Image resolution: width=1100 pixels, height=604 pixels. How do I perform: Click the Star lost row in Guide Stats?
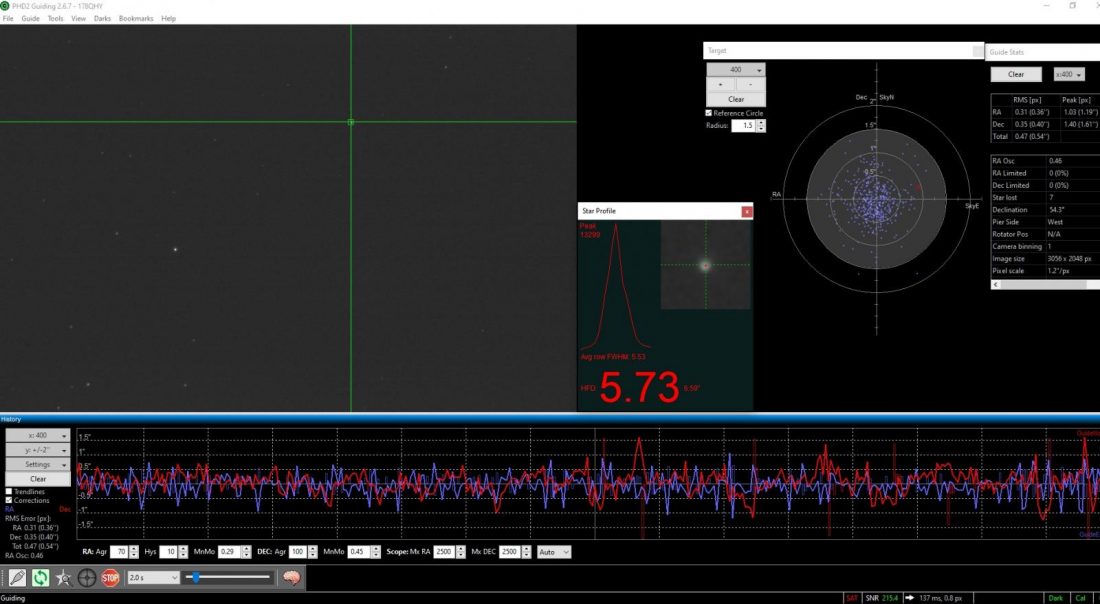(x=1045, y=198)
